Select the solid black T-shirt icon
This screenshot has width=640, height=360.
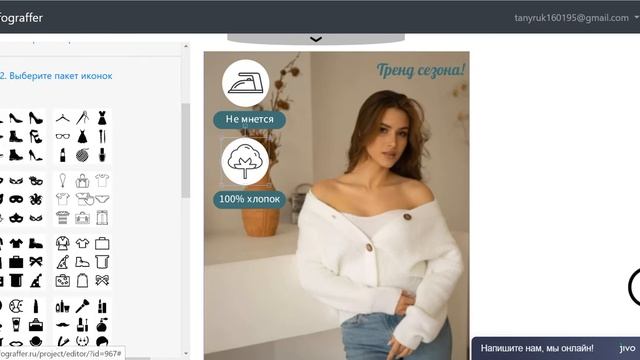click(16, 243)
